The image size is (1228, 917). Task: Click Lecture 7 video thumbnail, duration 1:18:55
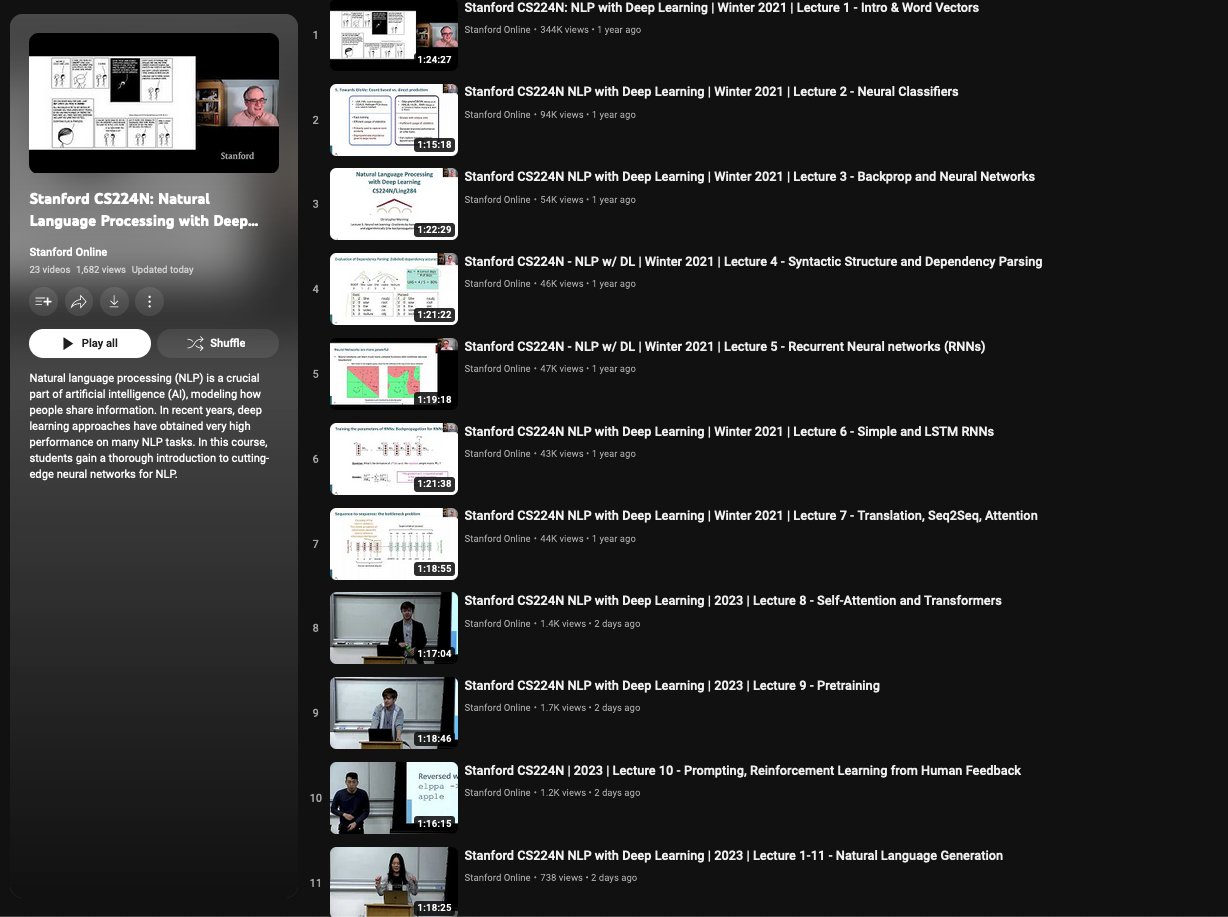[394, 544]
